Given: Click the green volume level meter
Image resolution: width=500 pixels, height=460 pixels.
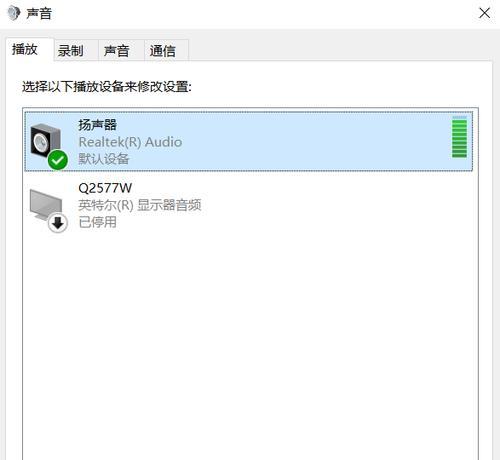Looking at the screenshot, I should click(x=459, y=137).
